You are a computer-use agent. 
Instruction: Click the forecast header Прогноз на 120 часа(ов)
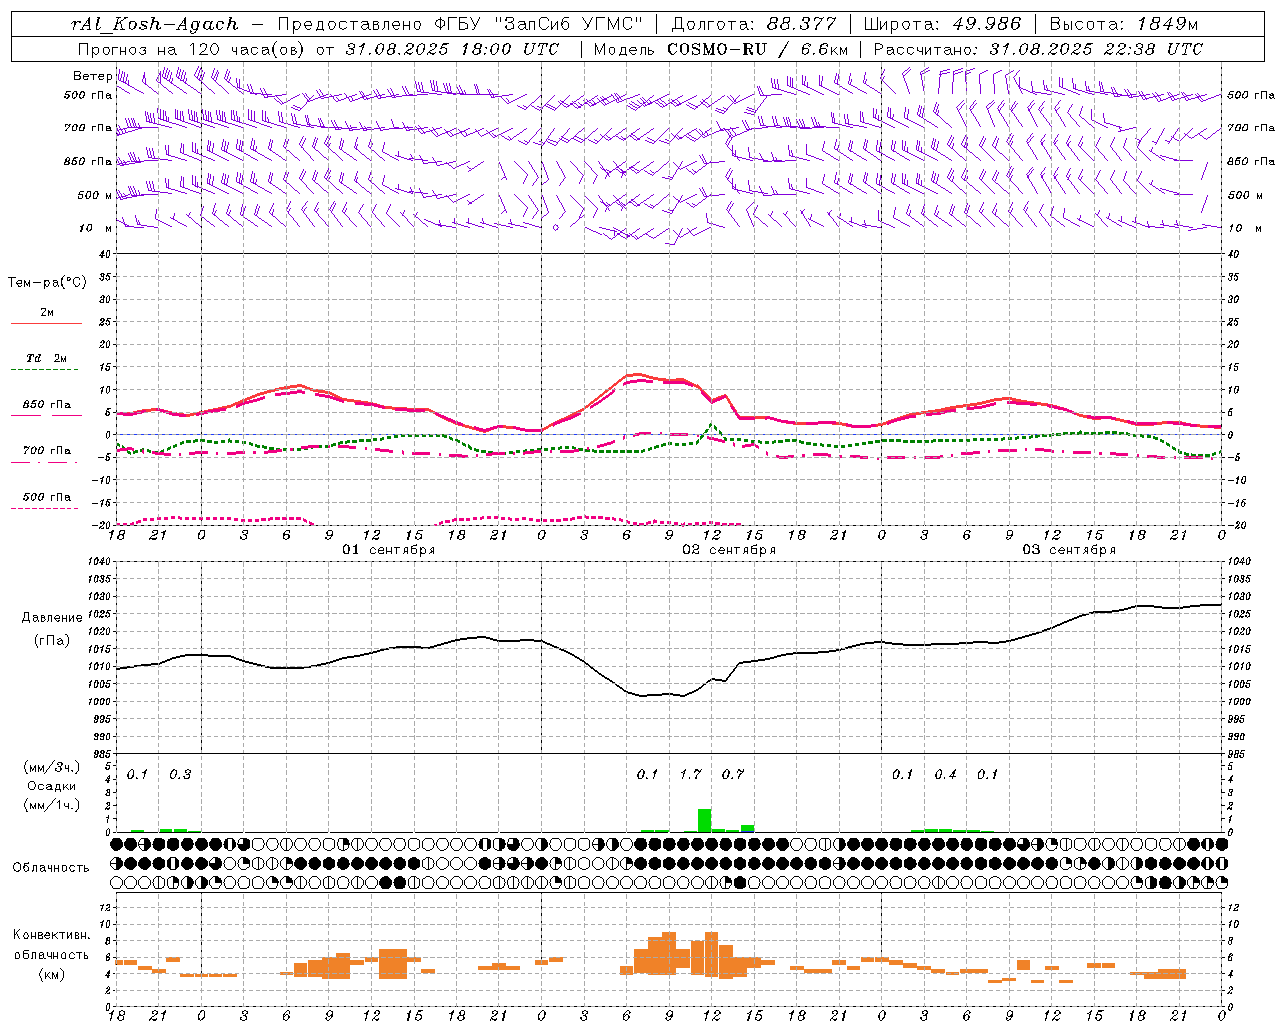click(x=192, y=49)
